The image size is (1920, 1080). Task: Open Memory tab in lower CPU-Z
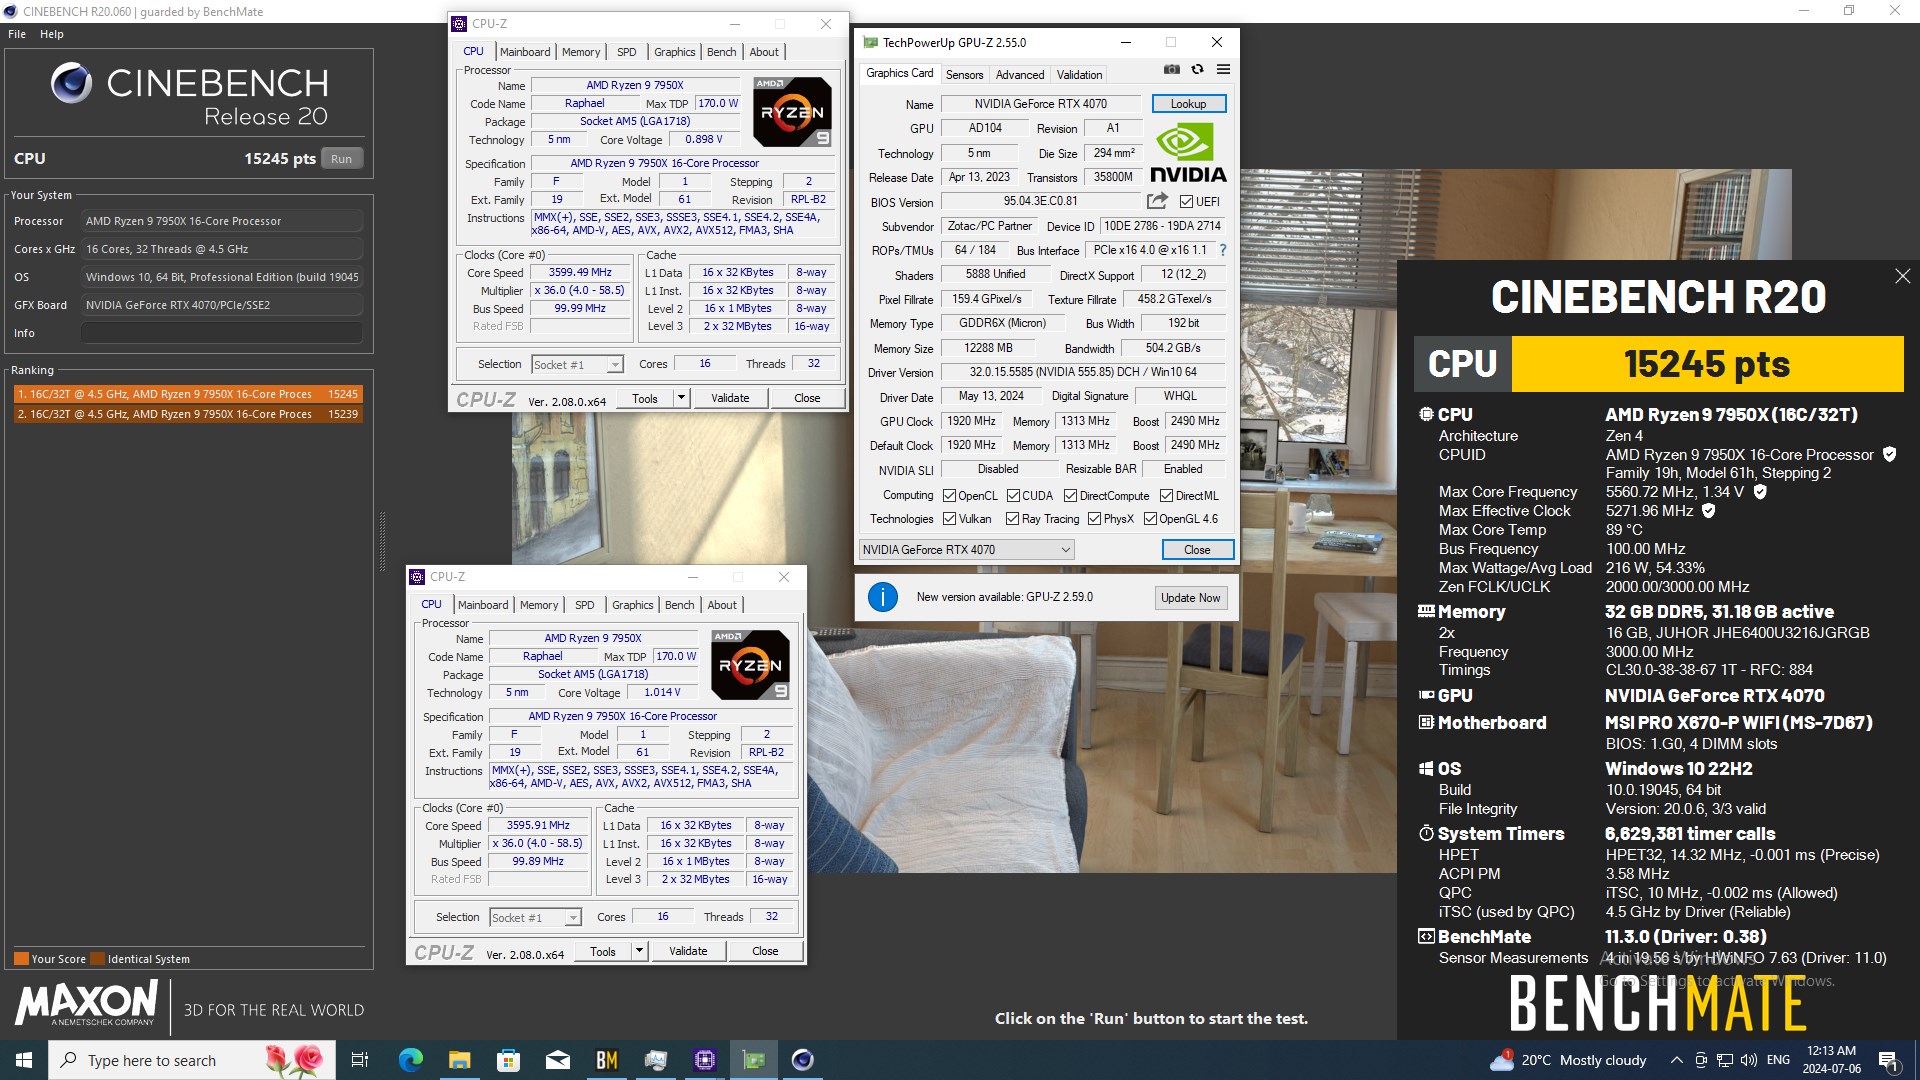click(539, 605)
